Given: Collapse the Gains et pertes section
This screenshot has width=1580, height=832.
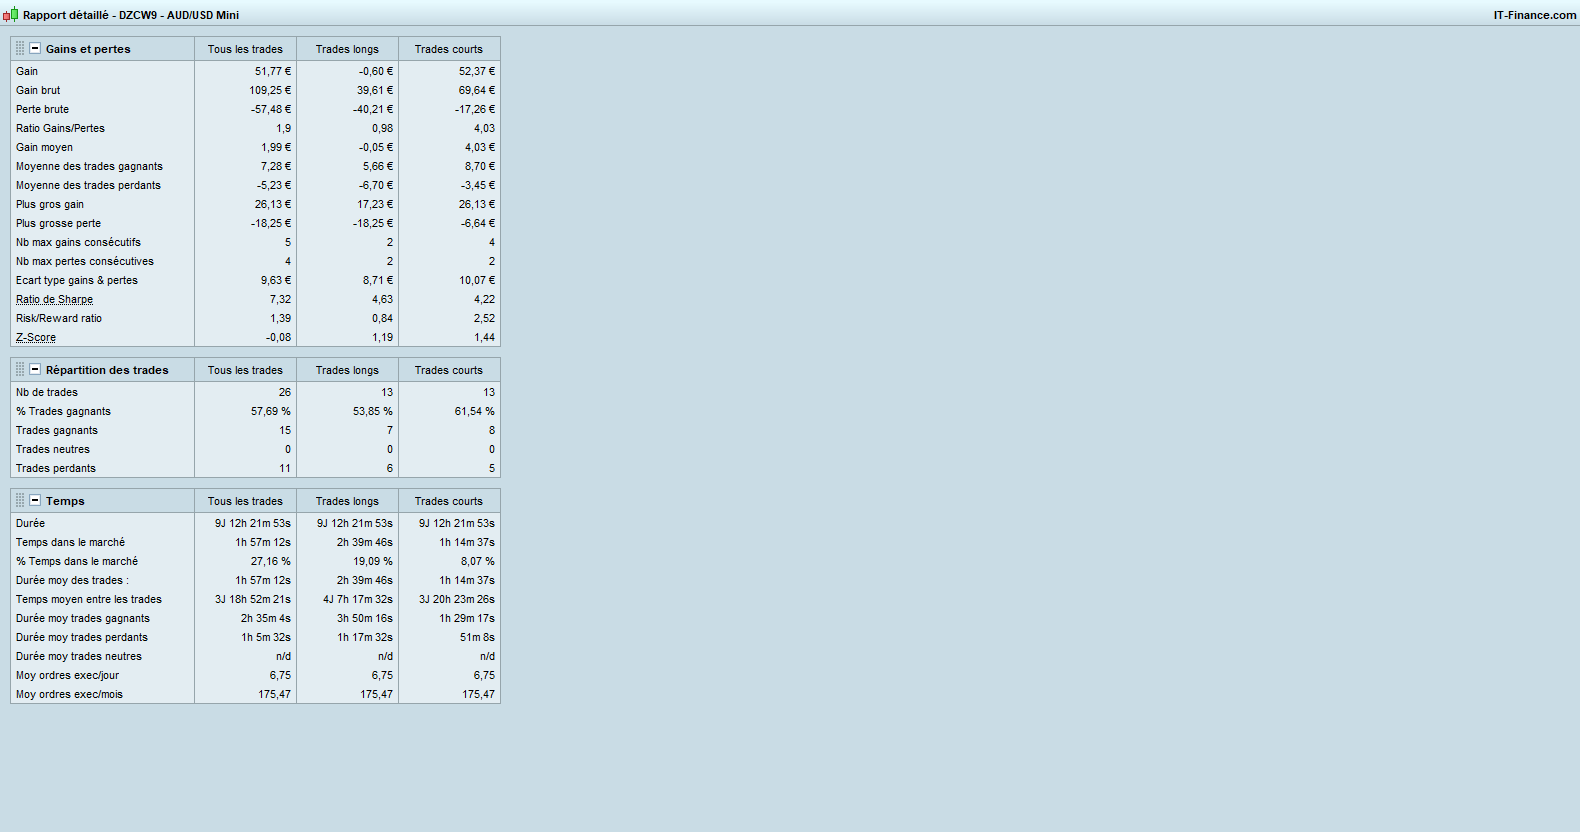Looking at the screenshot, I should (35, 48).
